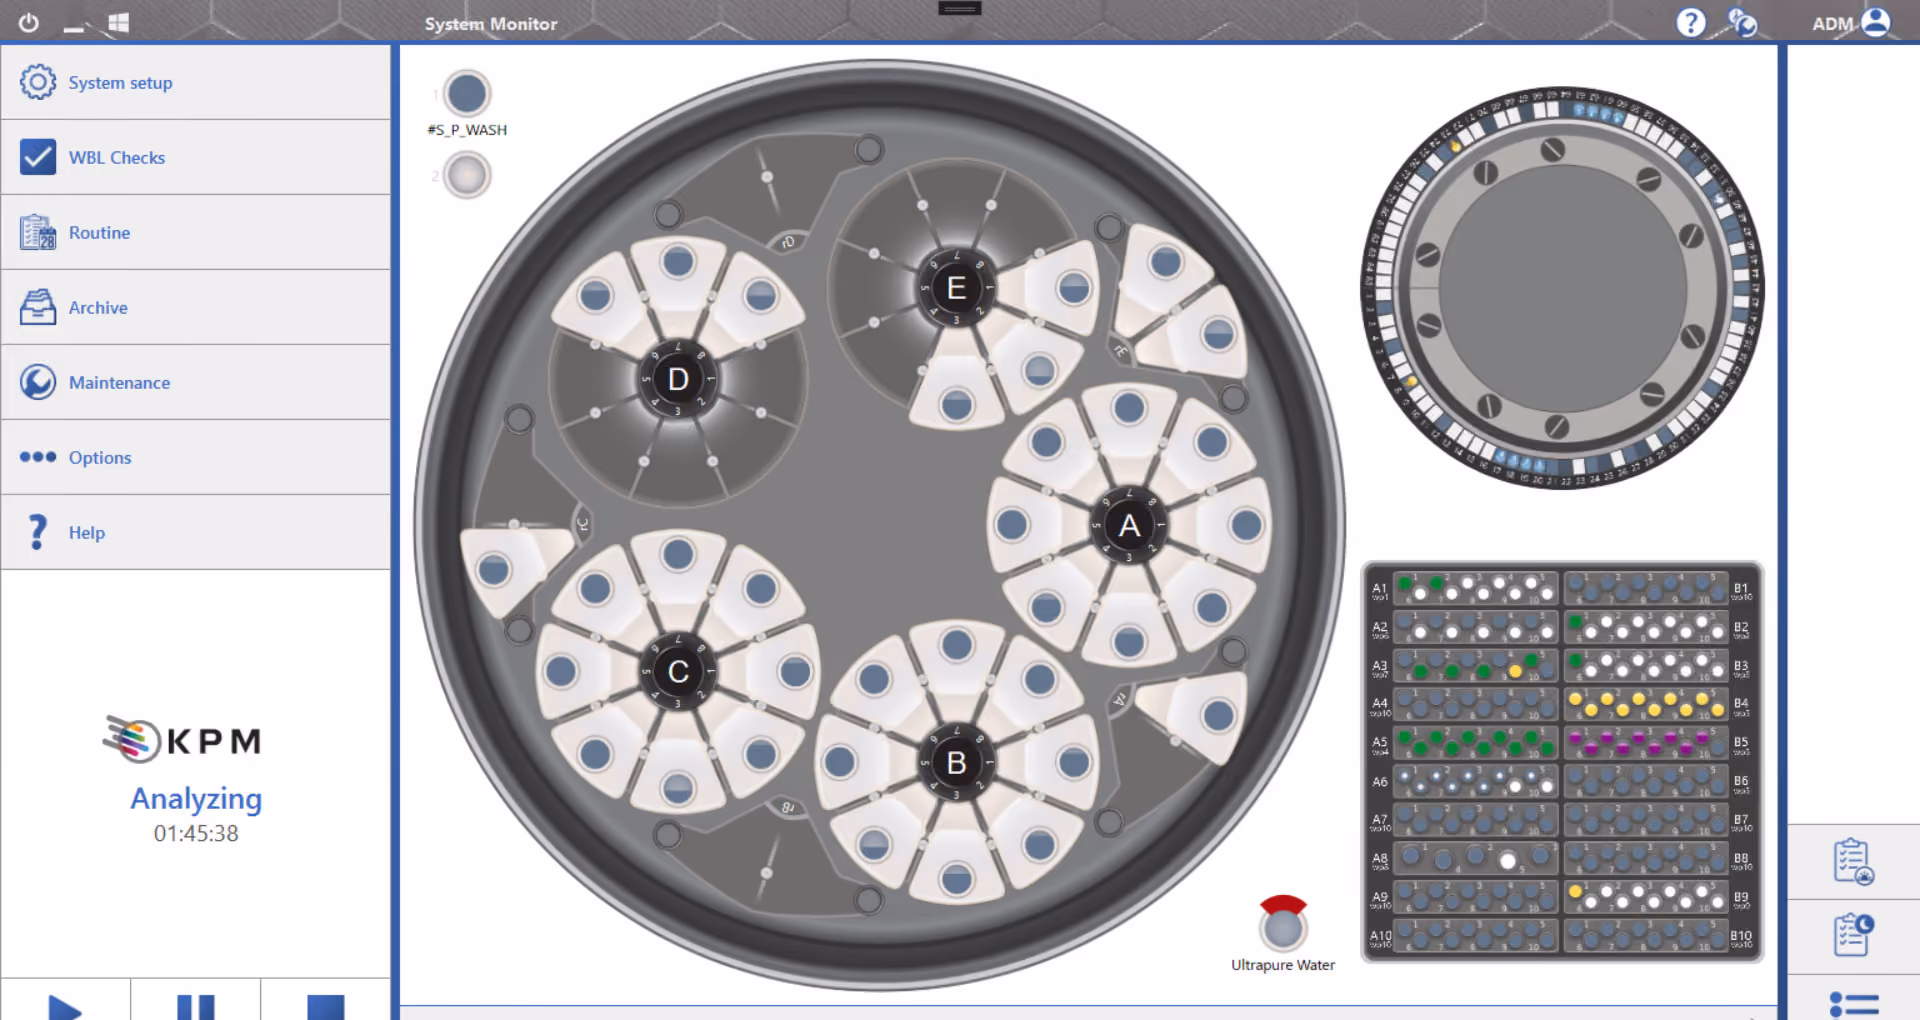The height and width of the screenshot is (1020, 1920).
Task: Open the ADM user account icon
Action: tap(1876, 22)
